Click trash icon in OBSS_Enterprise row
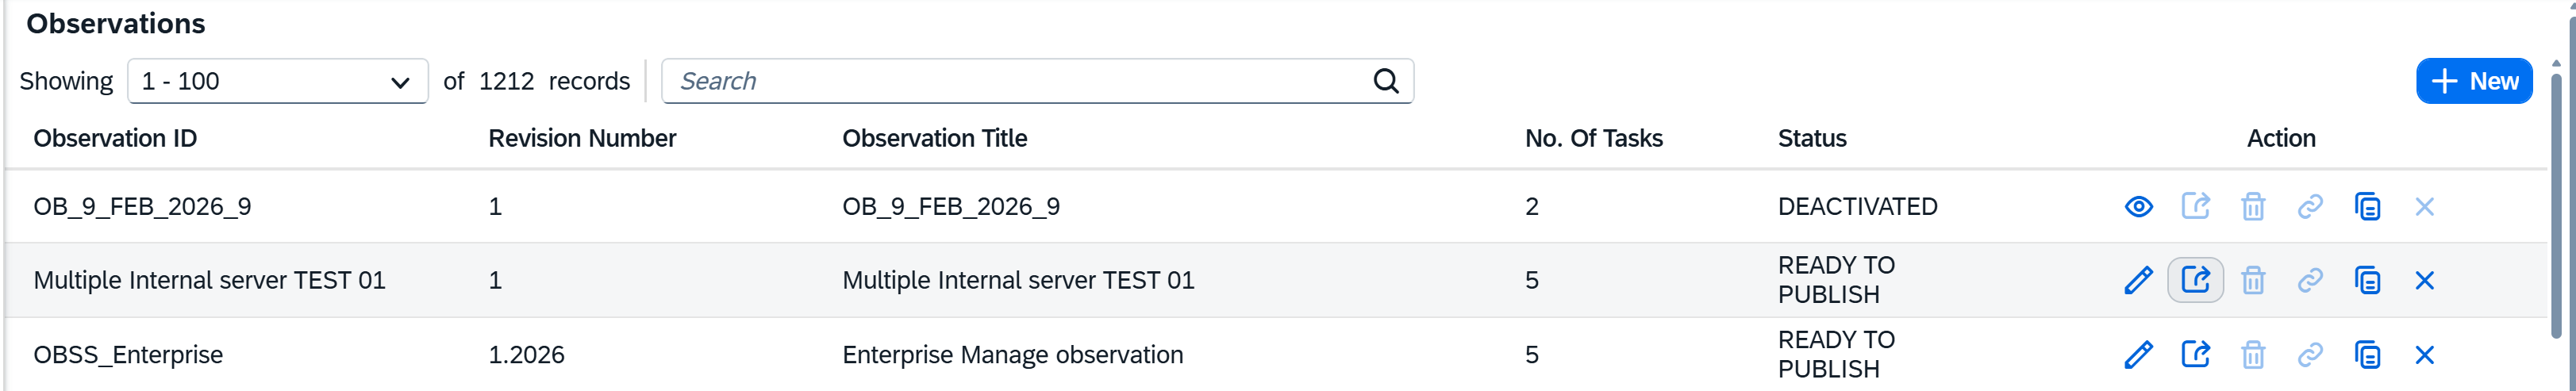Screen dimensions: 2576x391 click(x=2252, y=355)
